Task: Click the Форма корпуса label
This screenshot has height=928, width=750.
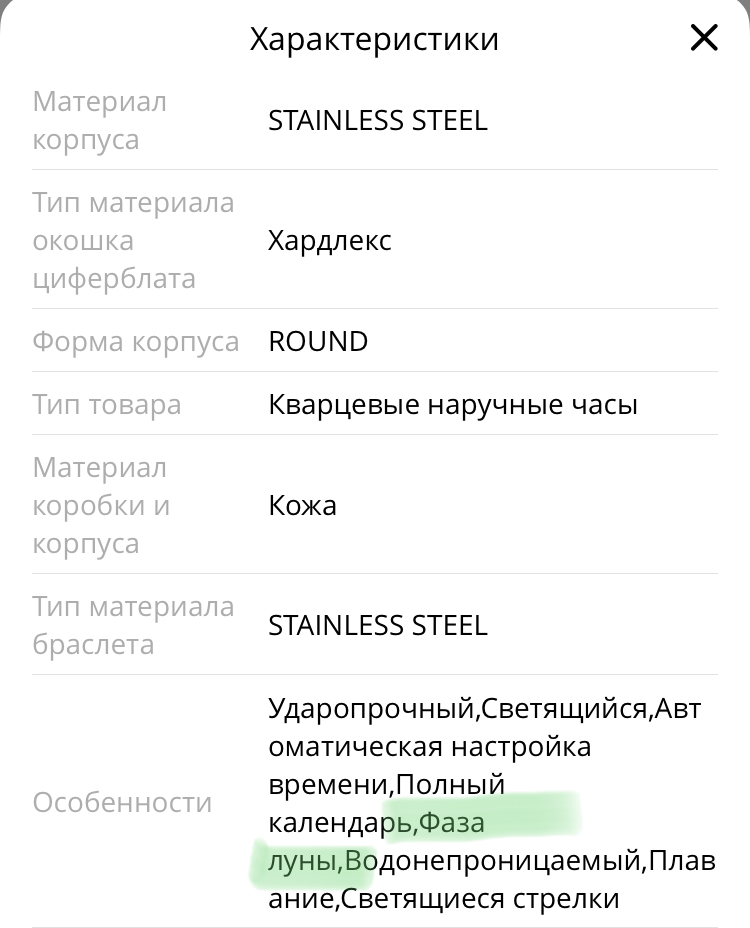Action: (136, 341)
